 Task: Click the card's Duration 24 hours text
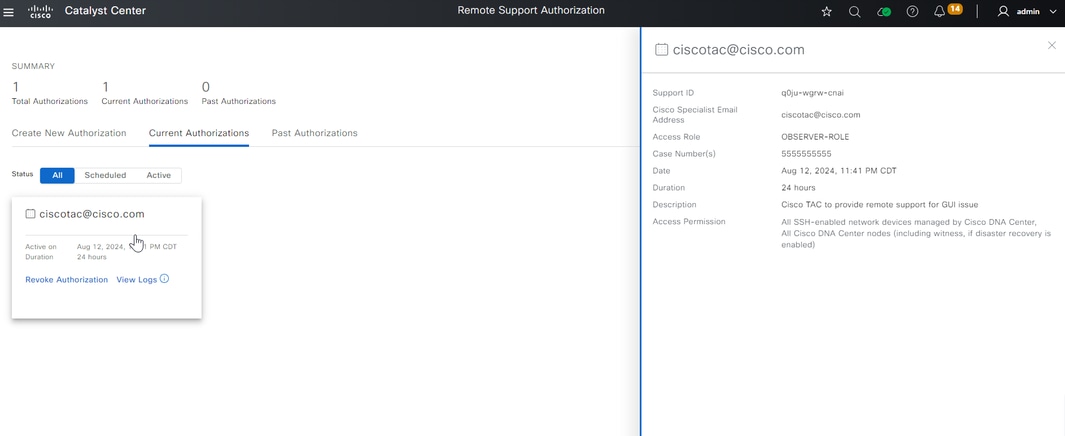[x=92, y=257]
